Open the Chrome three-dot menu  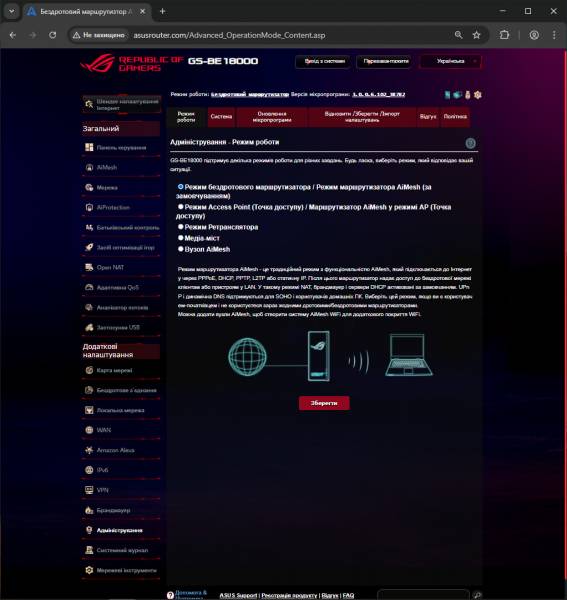(554, 35)
